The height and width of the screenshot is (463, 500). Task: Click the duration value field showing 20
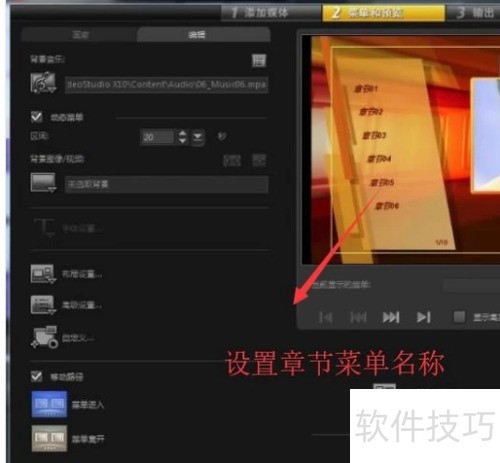(x=157, y=137)
